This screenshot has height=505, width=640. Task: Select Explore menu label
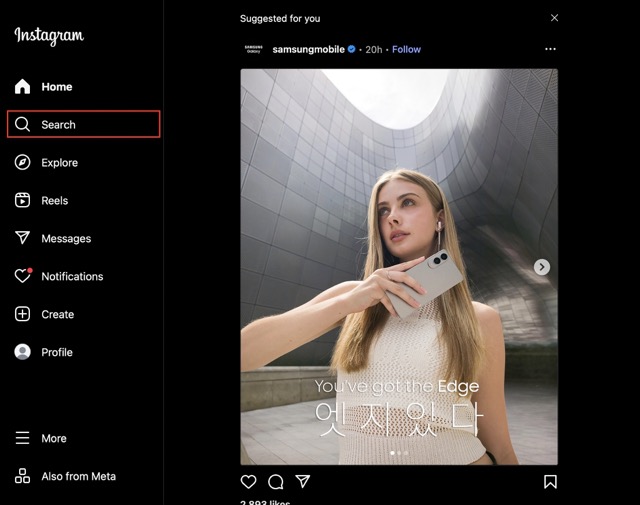(60, 163)
